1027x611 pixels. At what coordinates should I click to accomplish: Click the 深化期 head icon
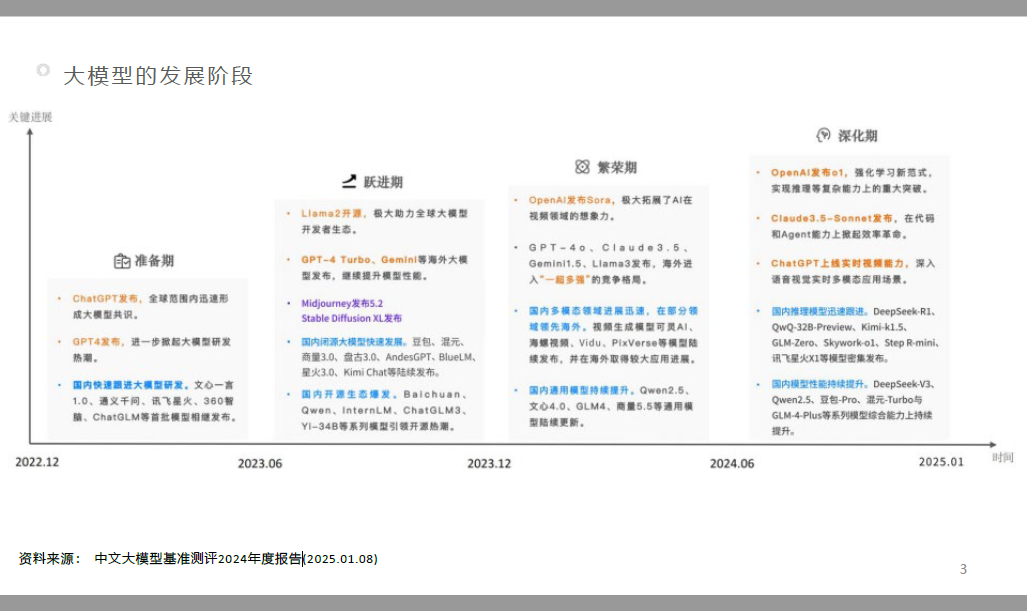click(823, 135)
